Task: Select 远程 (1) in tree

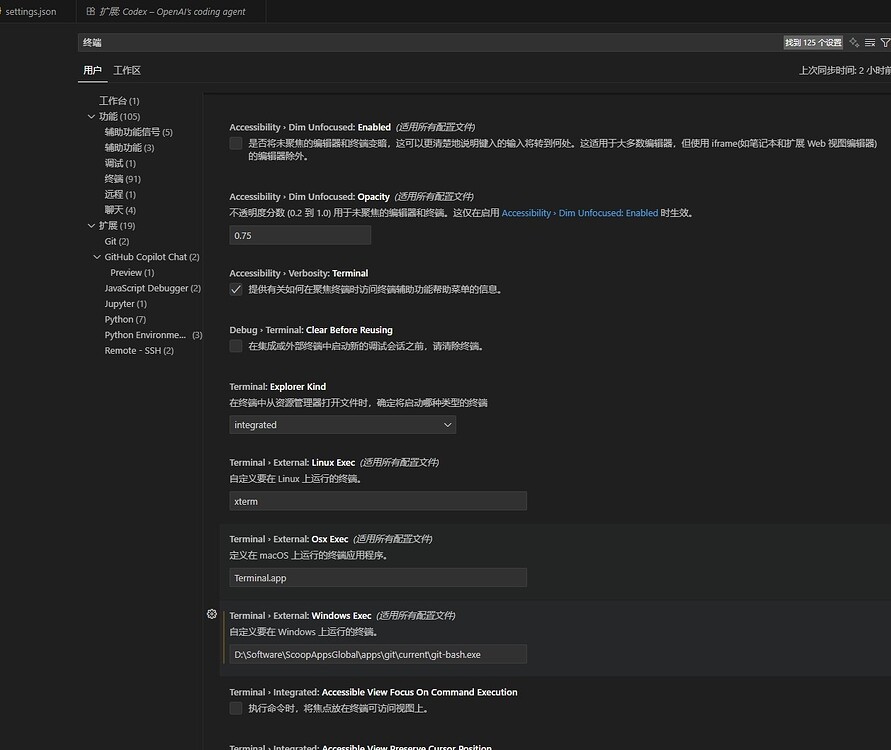Action: pos(120,194)
